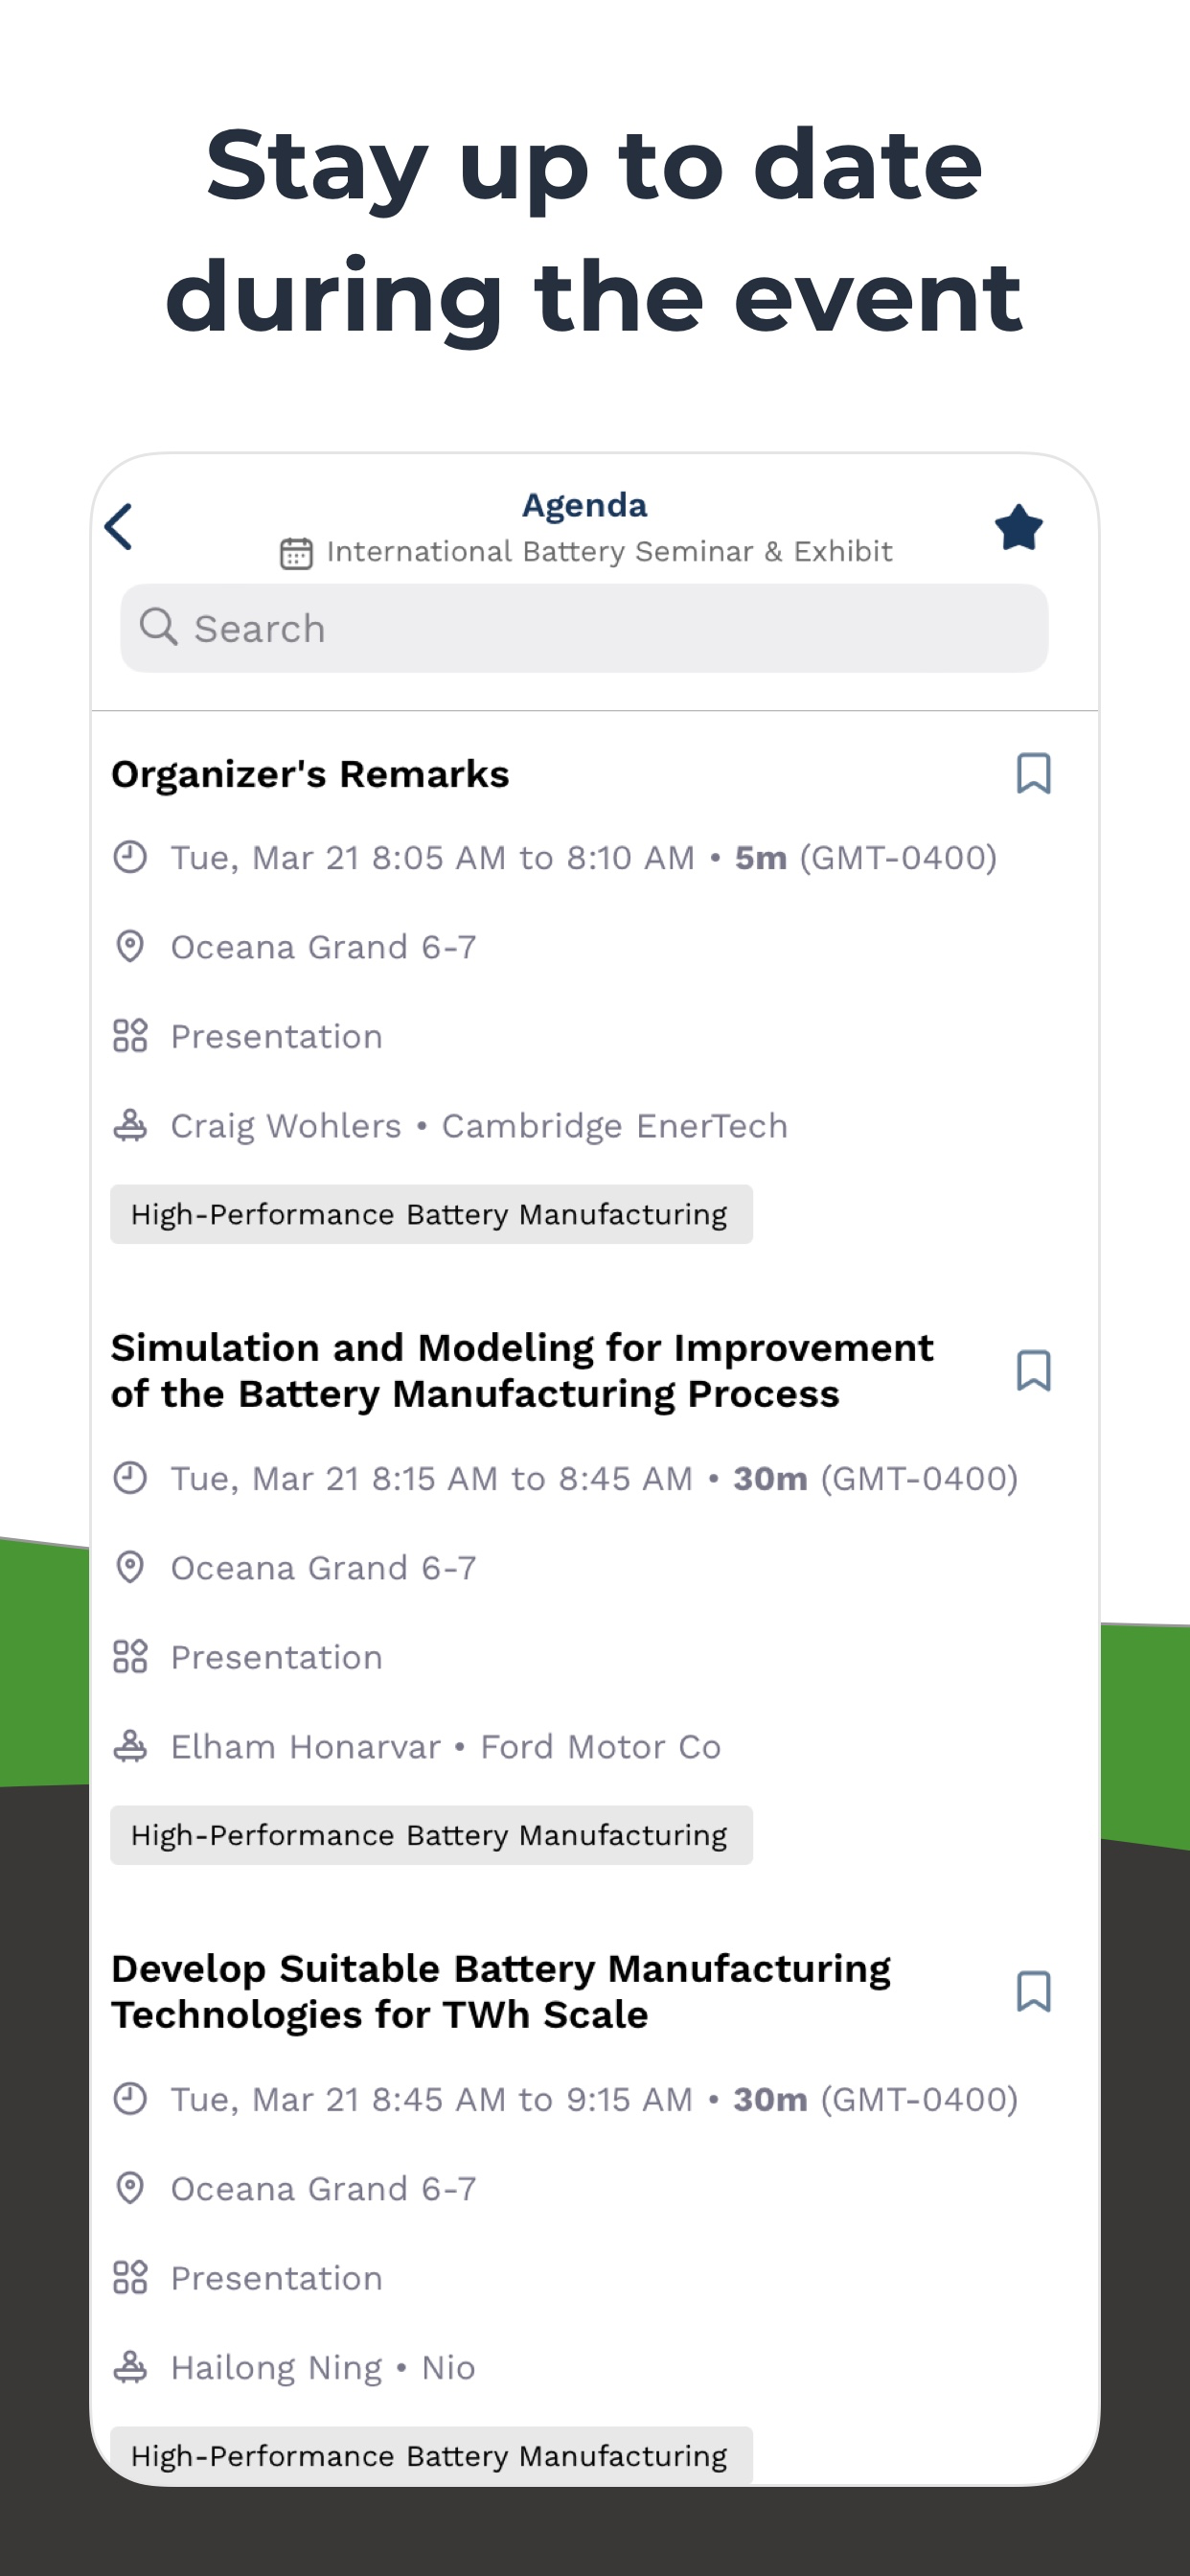The width and height of the screenshot is (1190, 2576).
Task: Open Simulation and Modeling for Improvement session
Action: [522, 1370]
